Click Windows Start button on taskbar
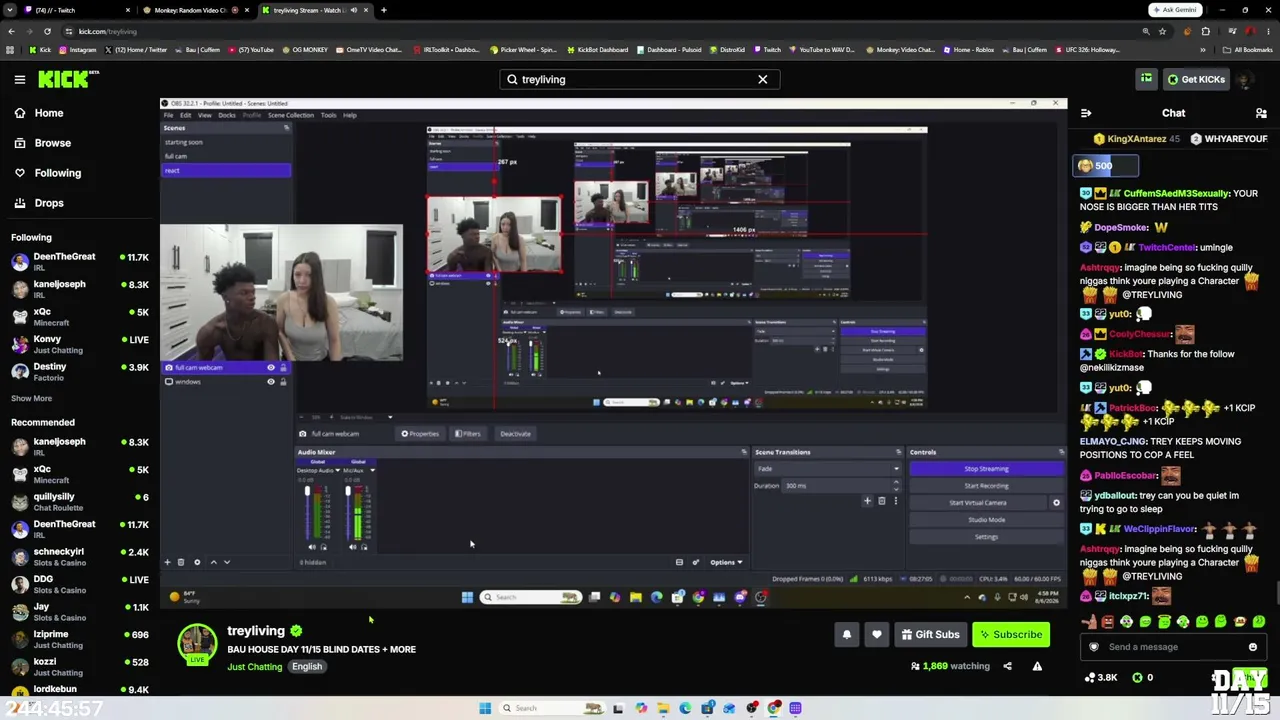Screen dimensions: 1280x720 (x=485, y=708)
